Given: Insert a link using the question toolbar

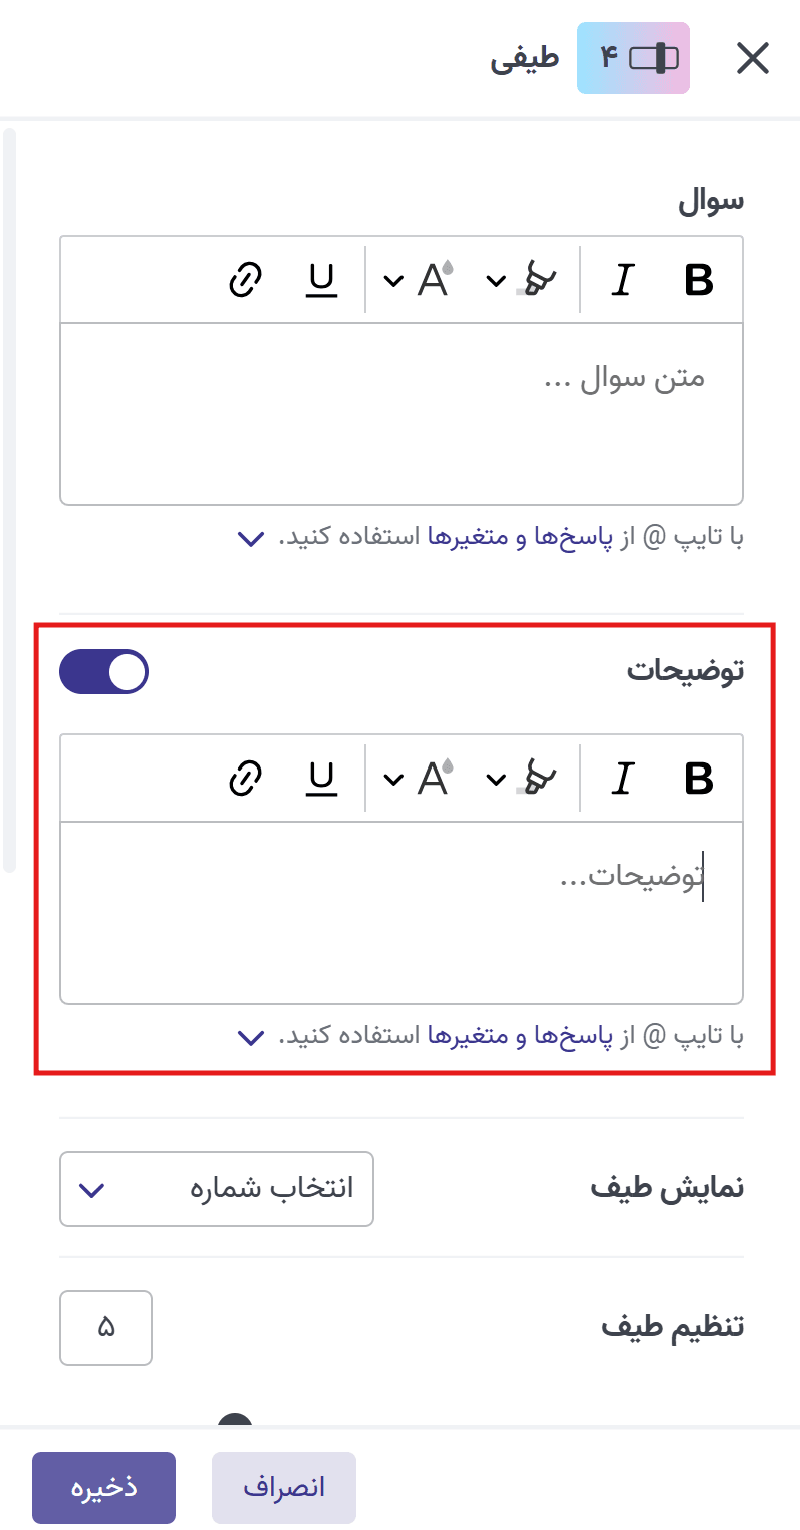Looking at the screenshot, I should coord(245,280).
